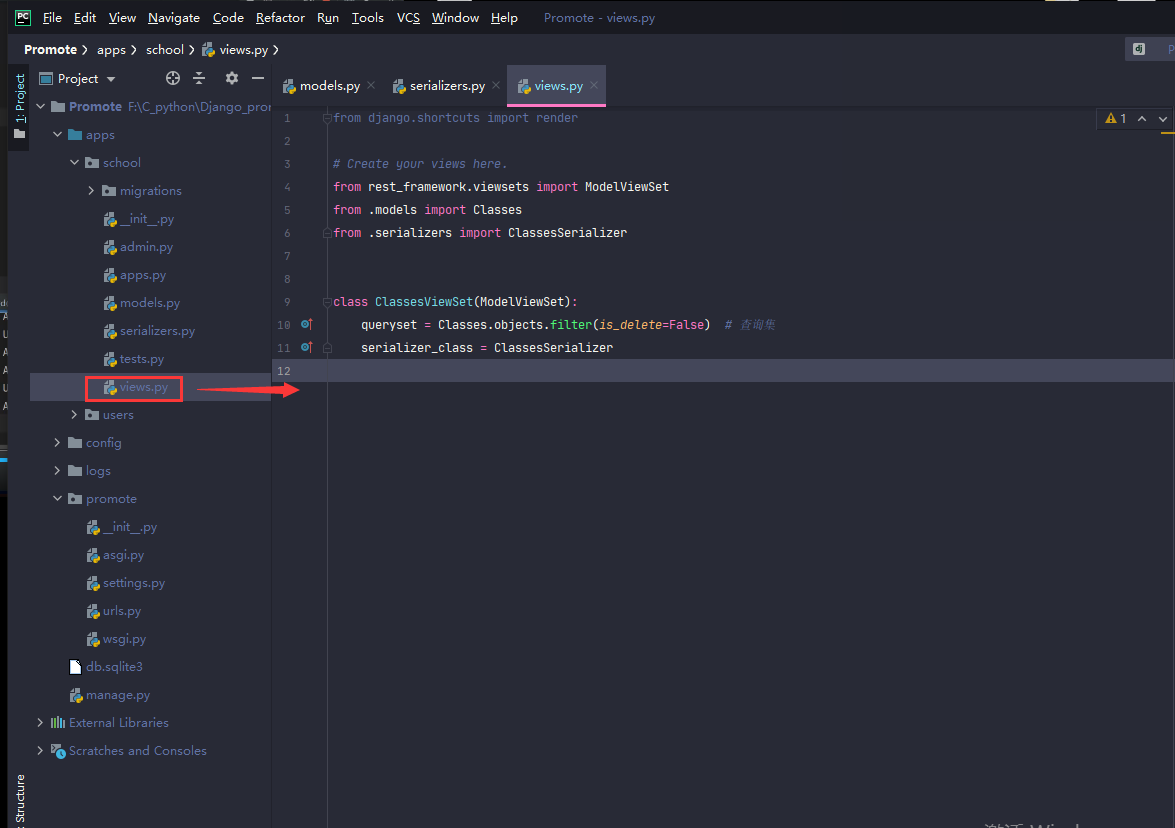Open the File menu
The height and width of the screenshot is (828, 1175).
[x=52, y=17]
